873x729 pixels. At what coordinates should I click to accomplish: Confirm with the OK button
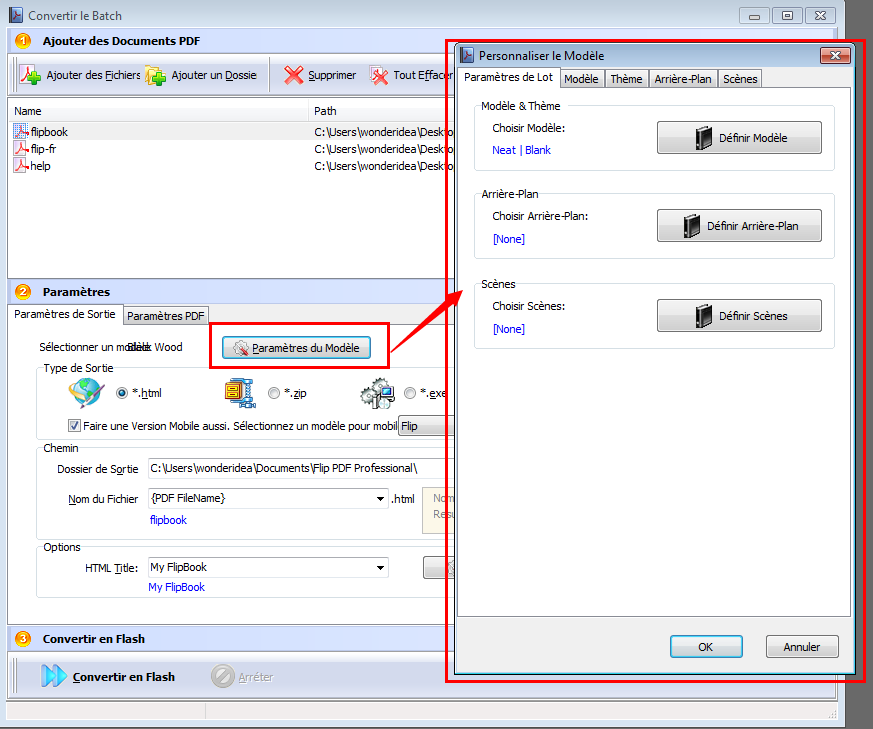pos(706,647)
